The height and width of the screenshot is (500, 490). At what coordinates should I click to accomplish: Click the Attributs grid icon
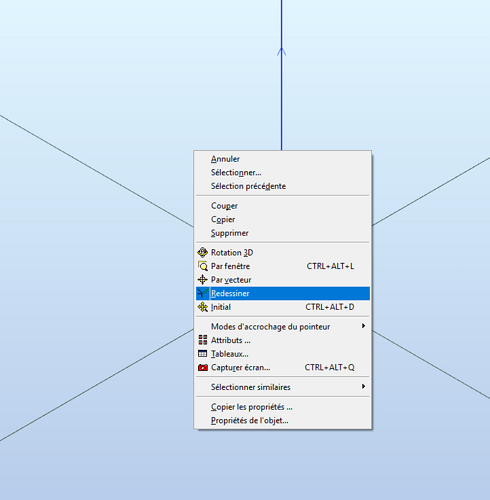[202, 340]
